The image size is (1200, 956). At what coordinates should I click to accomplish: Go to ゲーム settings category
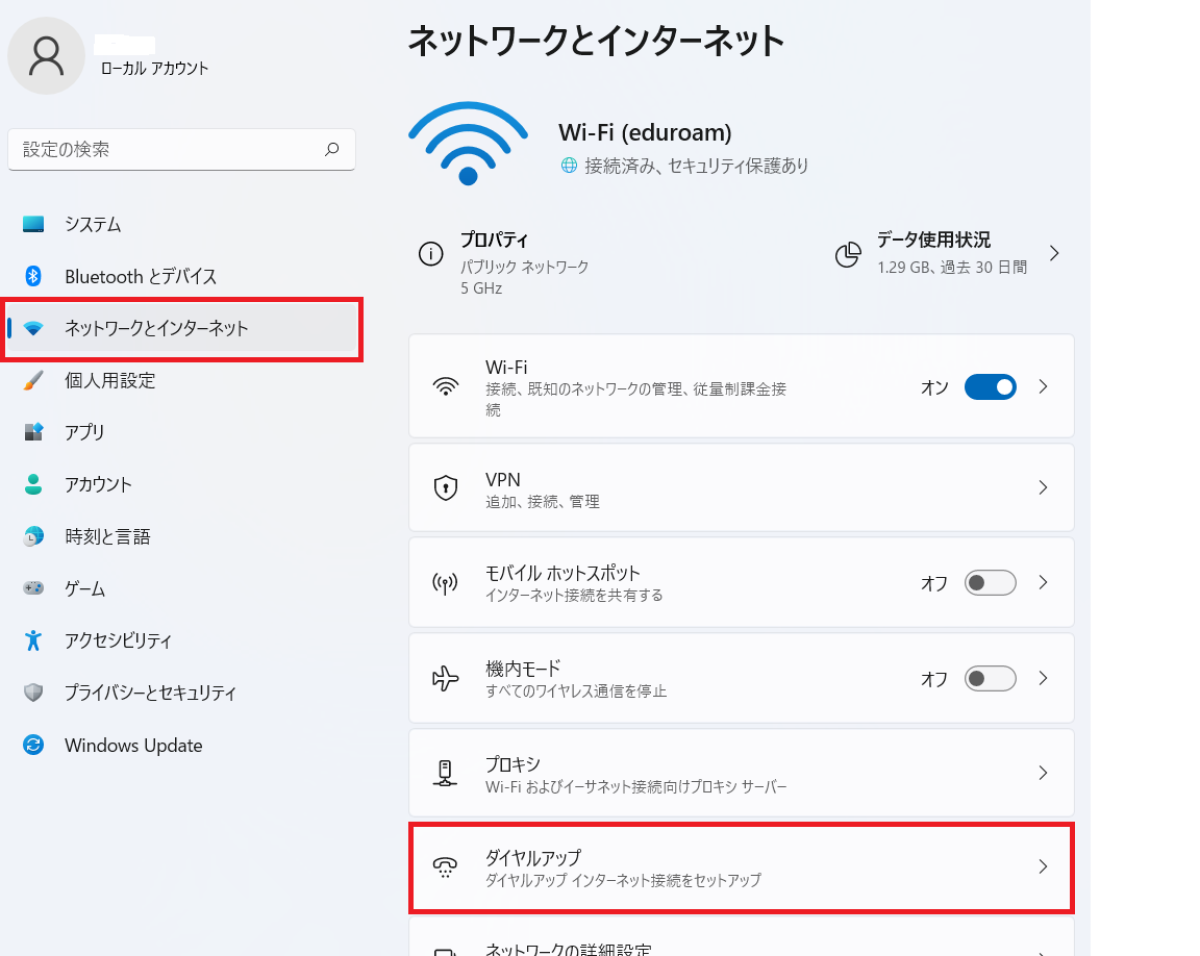click(x=182, y=589)
